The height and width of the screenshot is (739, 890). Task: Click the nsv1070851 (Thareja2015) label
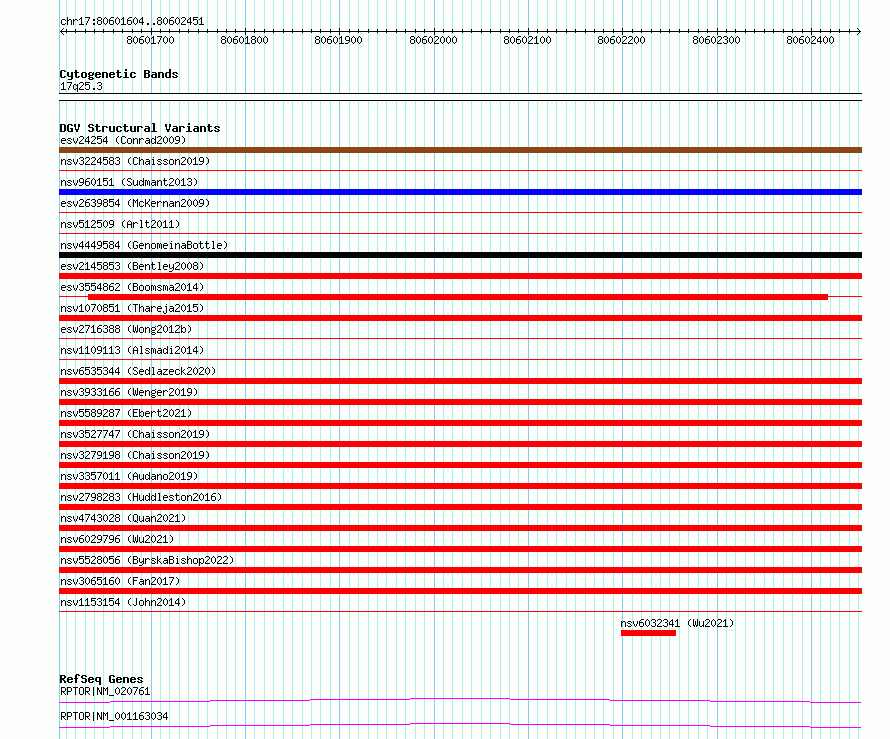(132, 308)
